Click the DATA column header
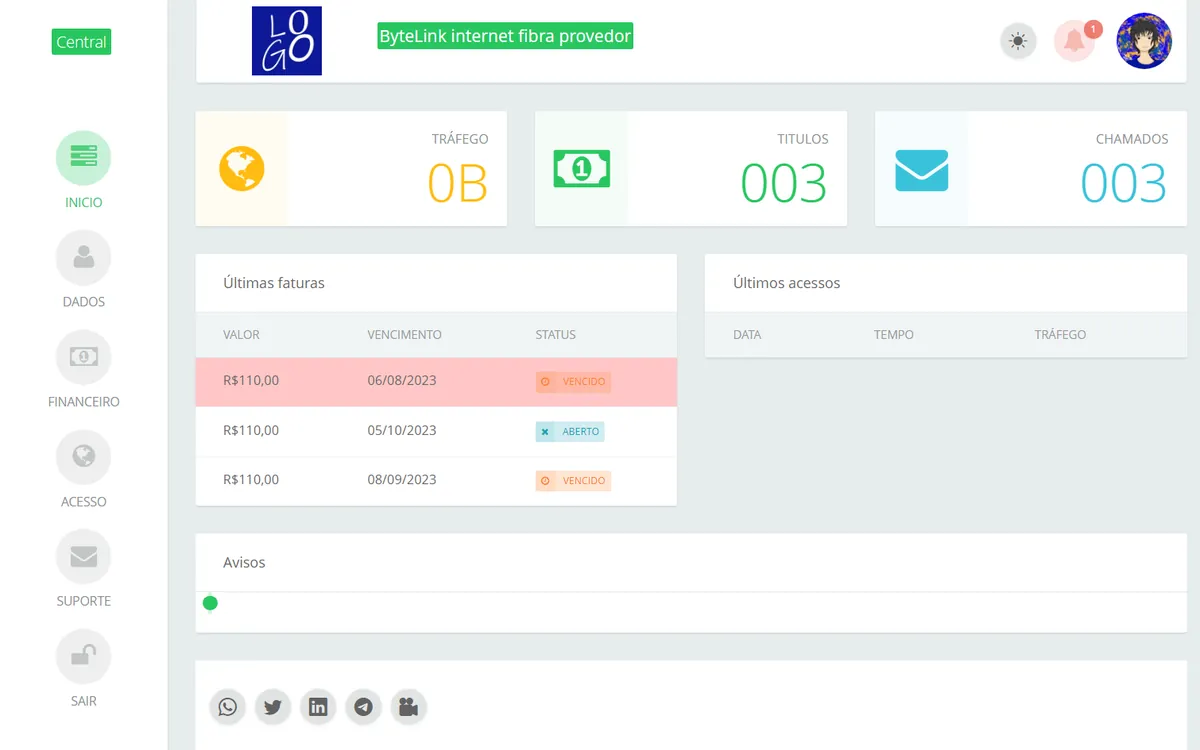The height and width of the screenshot is (750, 1200). [747, 335]
